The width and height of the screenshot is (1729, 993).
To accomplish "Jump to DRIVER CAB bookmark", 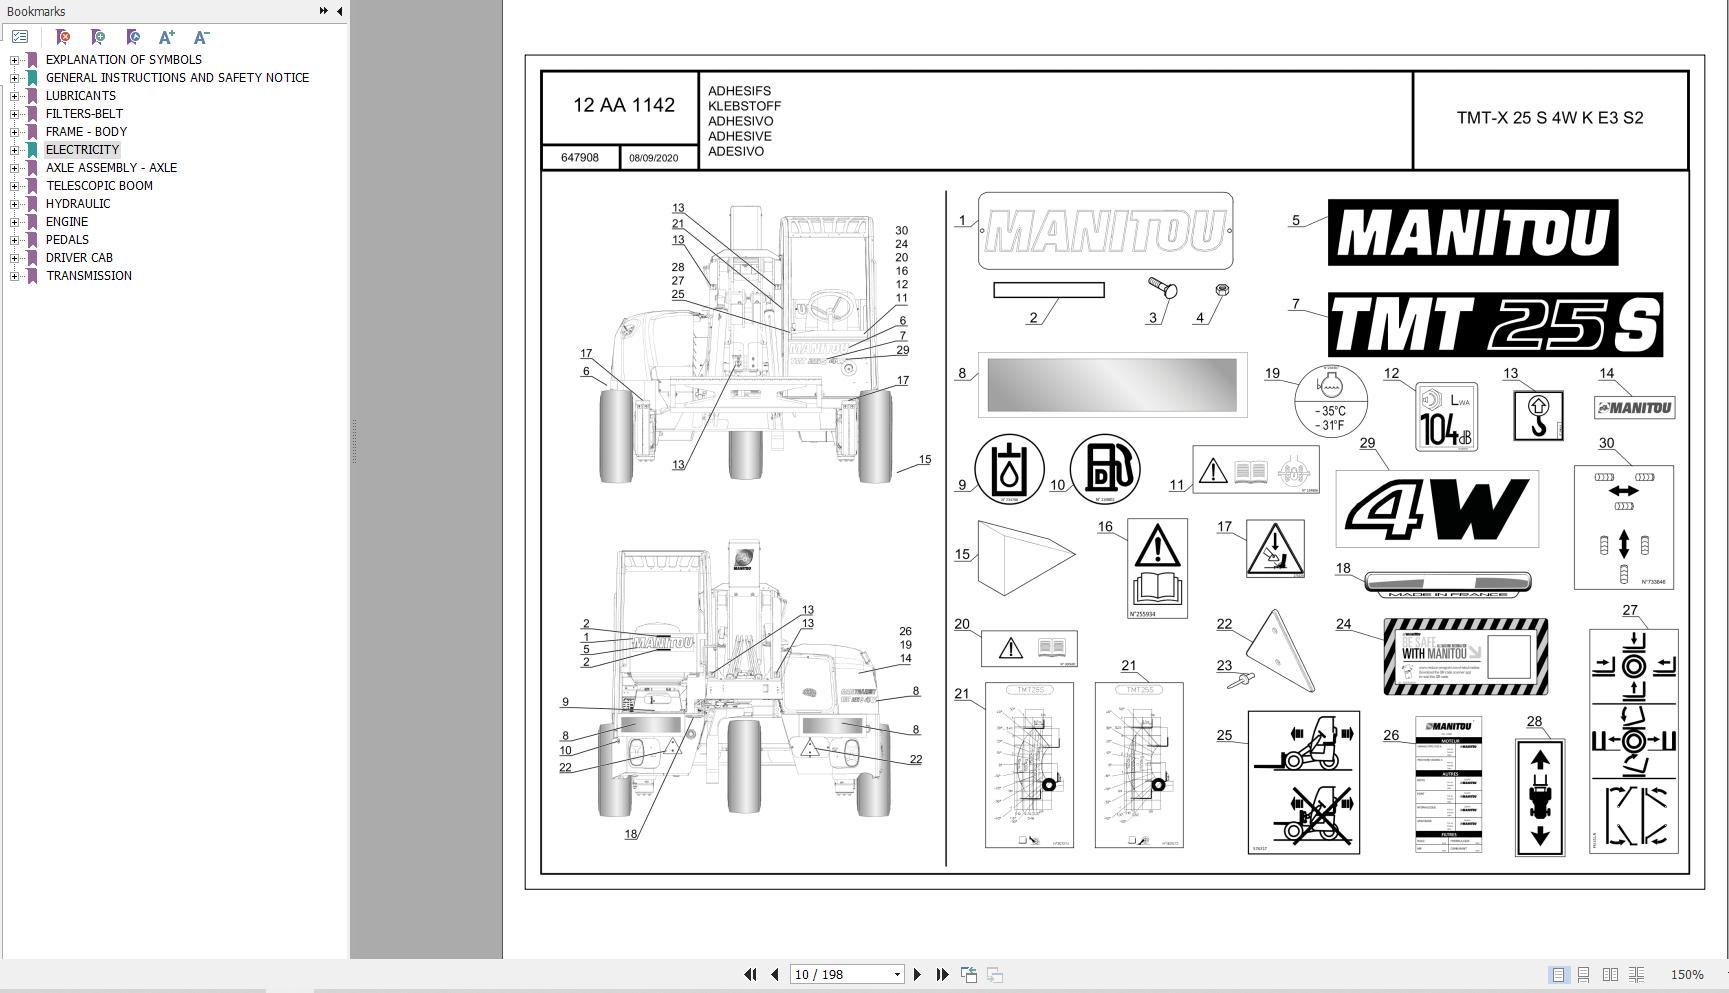I will tap(79, 257).
